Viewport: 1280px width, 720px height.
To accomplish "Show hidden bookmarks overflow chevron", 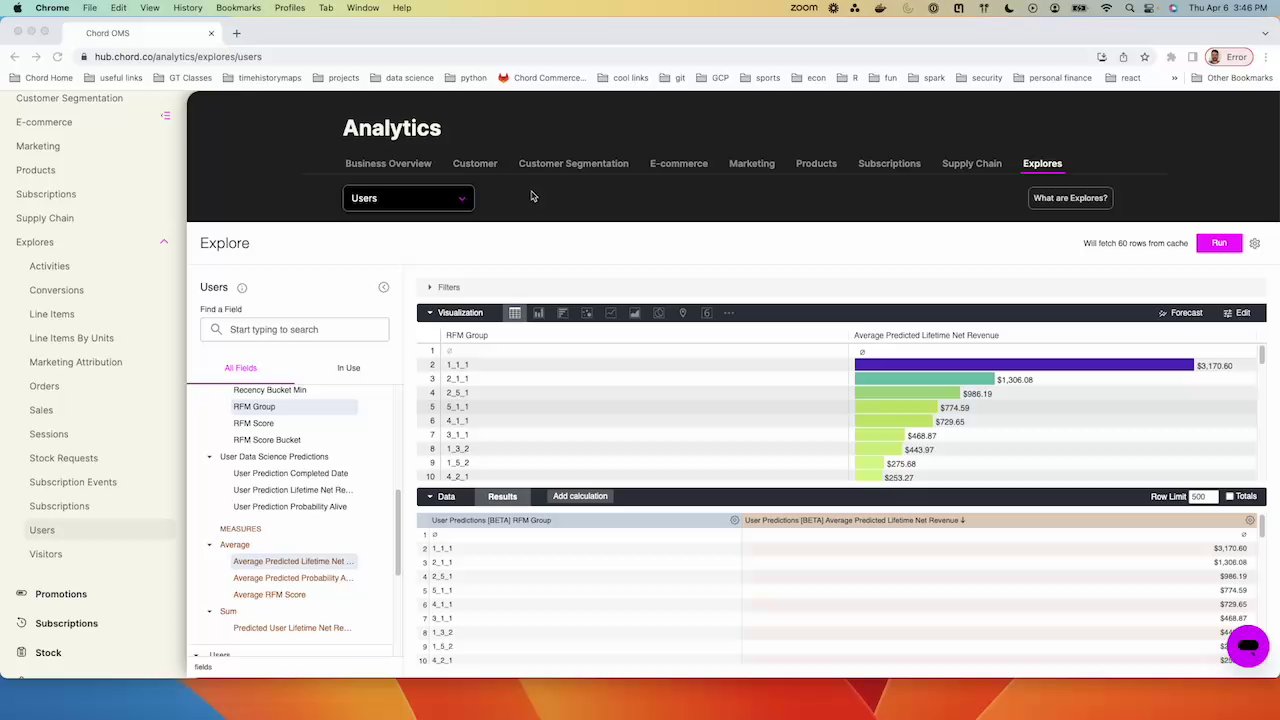I will (x=1174, y=78).
